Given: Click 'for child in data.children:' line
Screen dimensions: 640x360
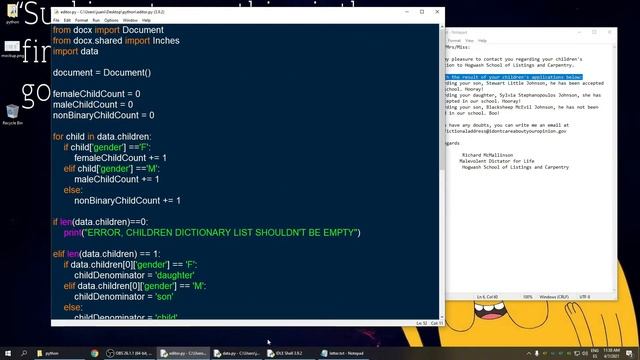Looking at the screenshot, I should click(x=102, y=136).
